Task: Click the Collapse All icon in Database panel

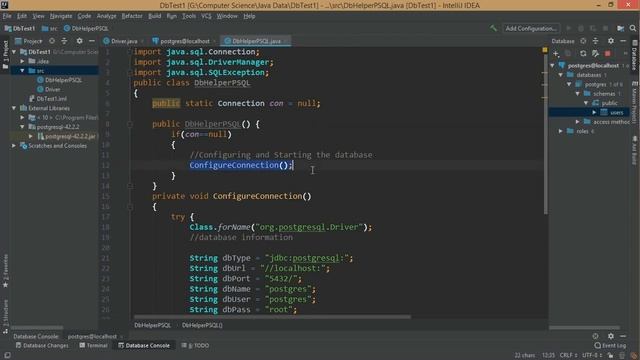Action: [596, 41]
